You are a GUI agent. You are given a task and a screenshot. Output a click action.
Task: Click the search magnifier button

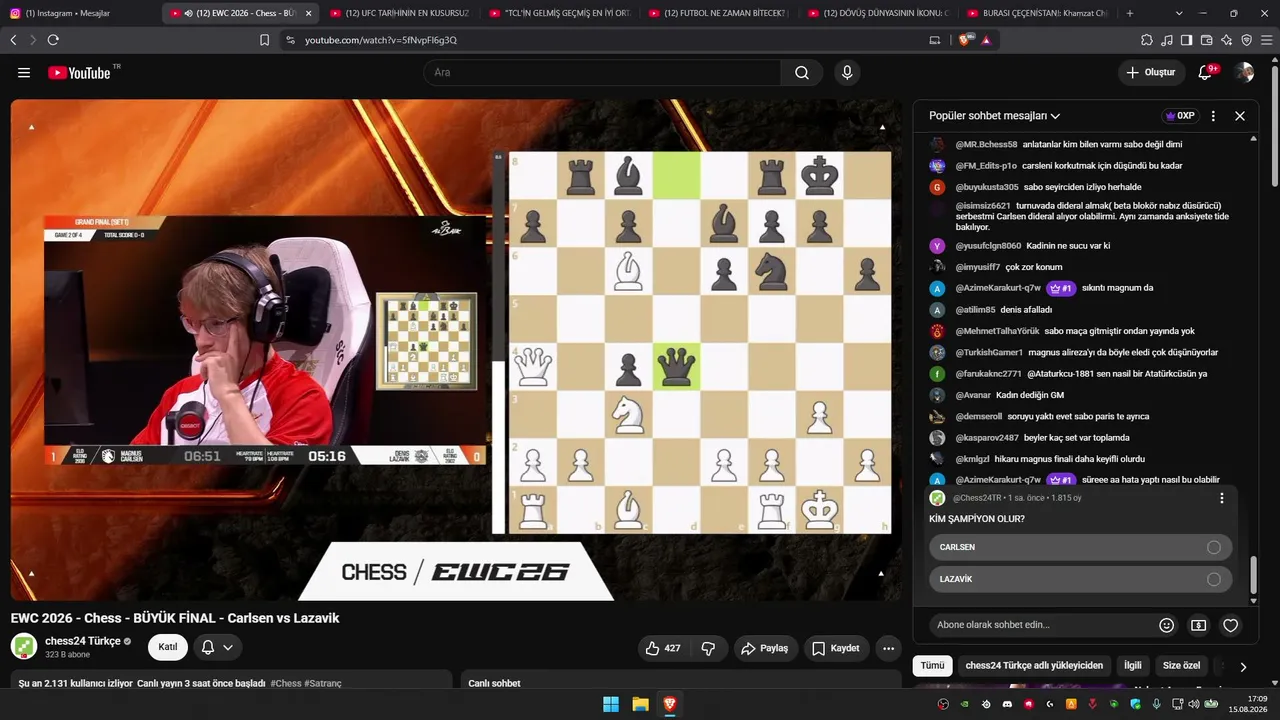click(x=802, y=73)
